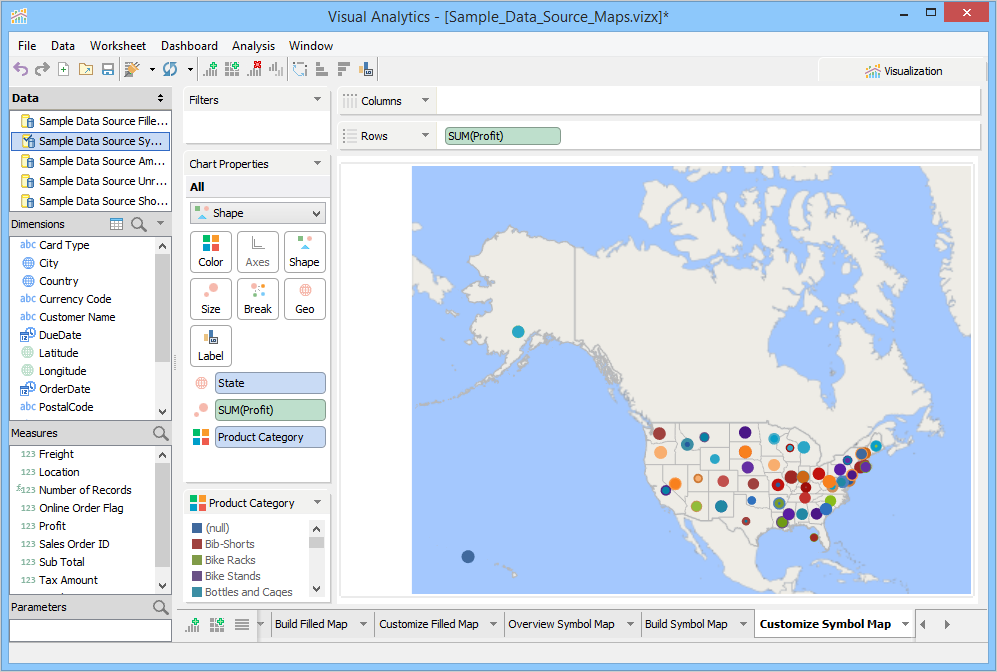997x672 pixels.
Task: Click the search icon in Dimensions header
Action: click(x=139, y=224)
